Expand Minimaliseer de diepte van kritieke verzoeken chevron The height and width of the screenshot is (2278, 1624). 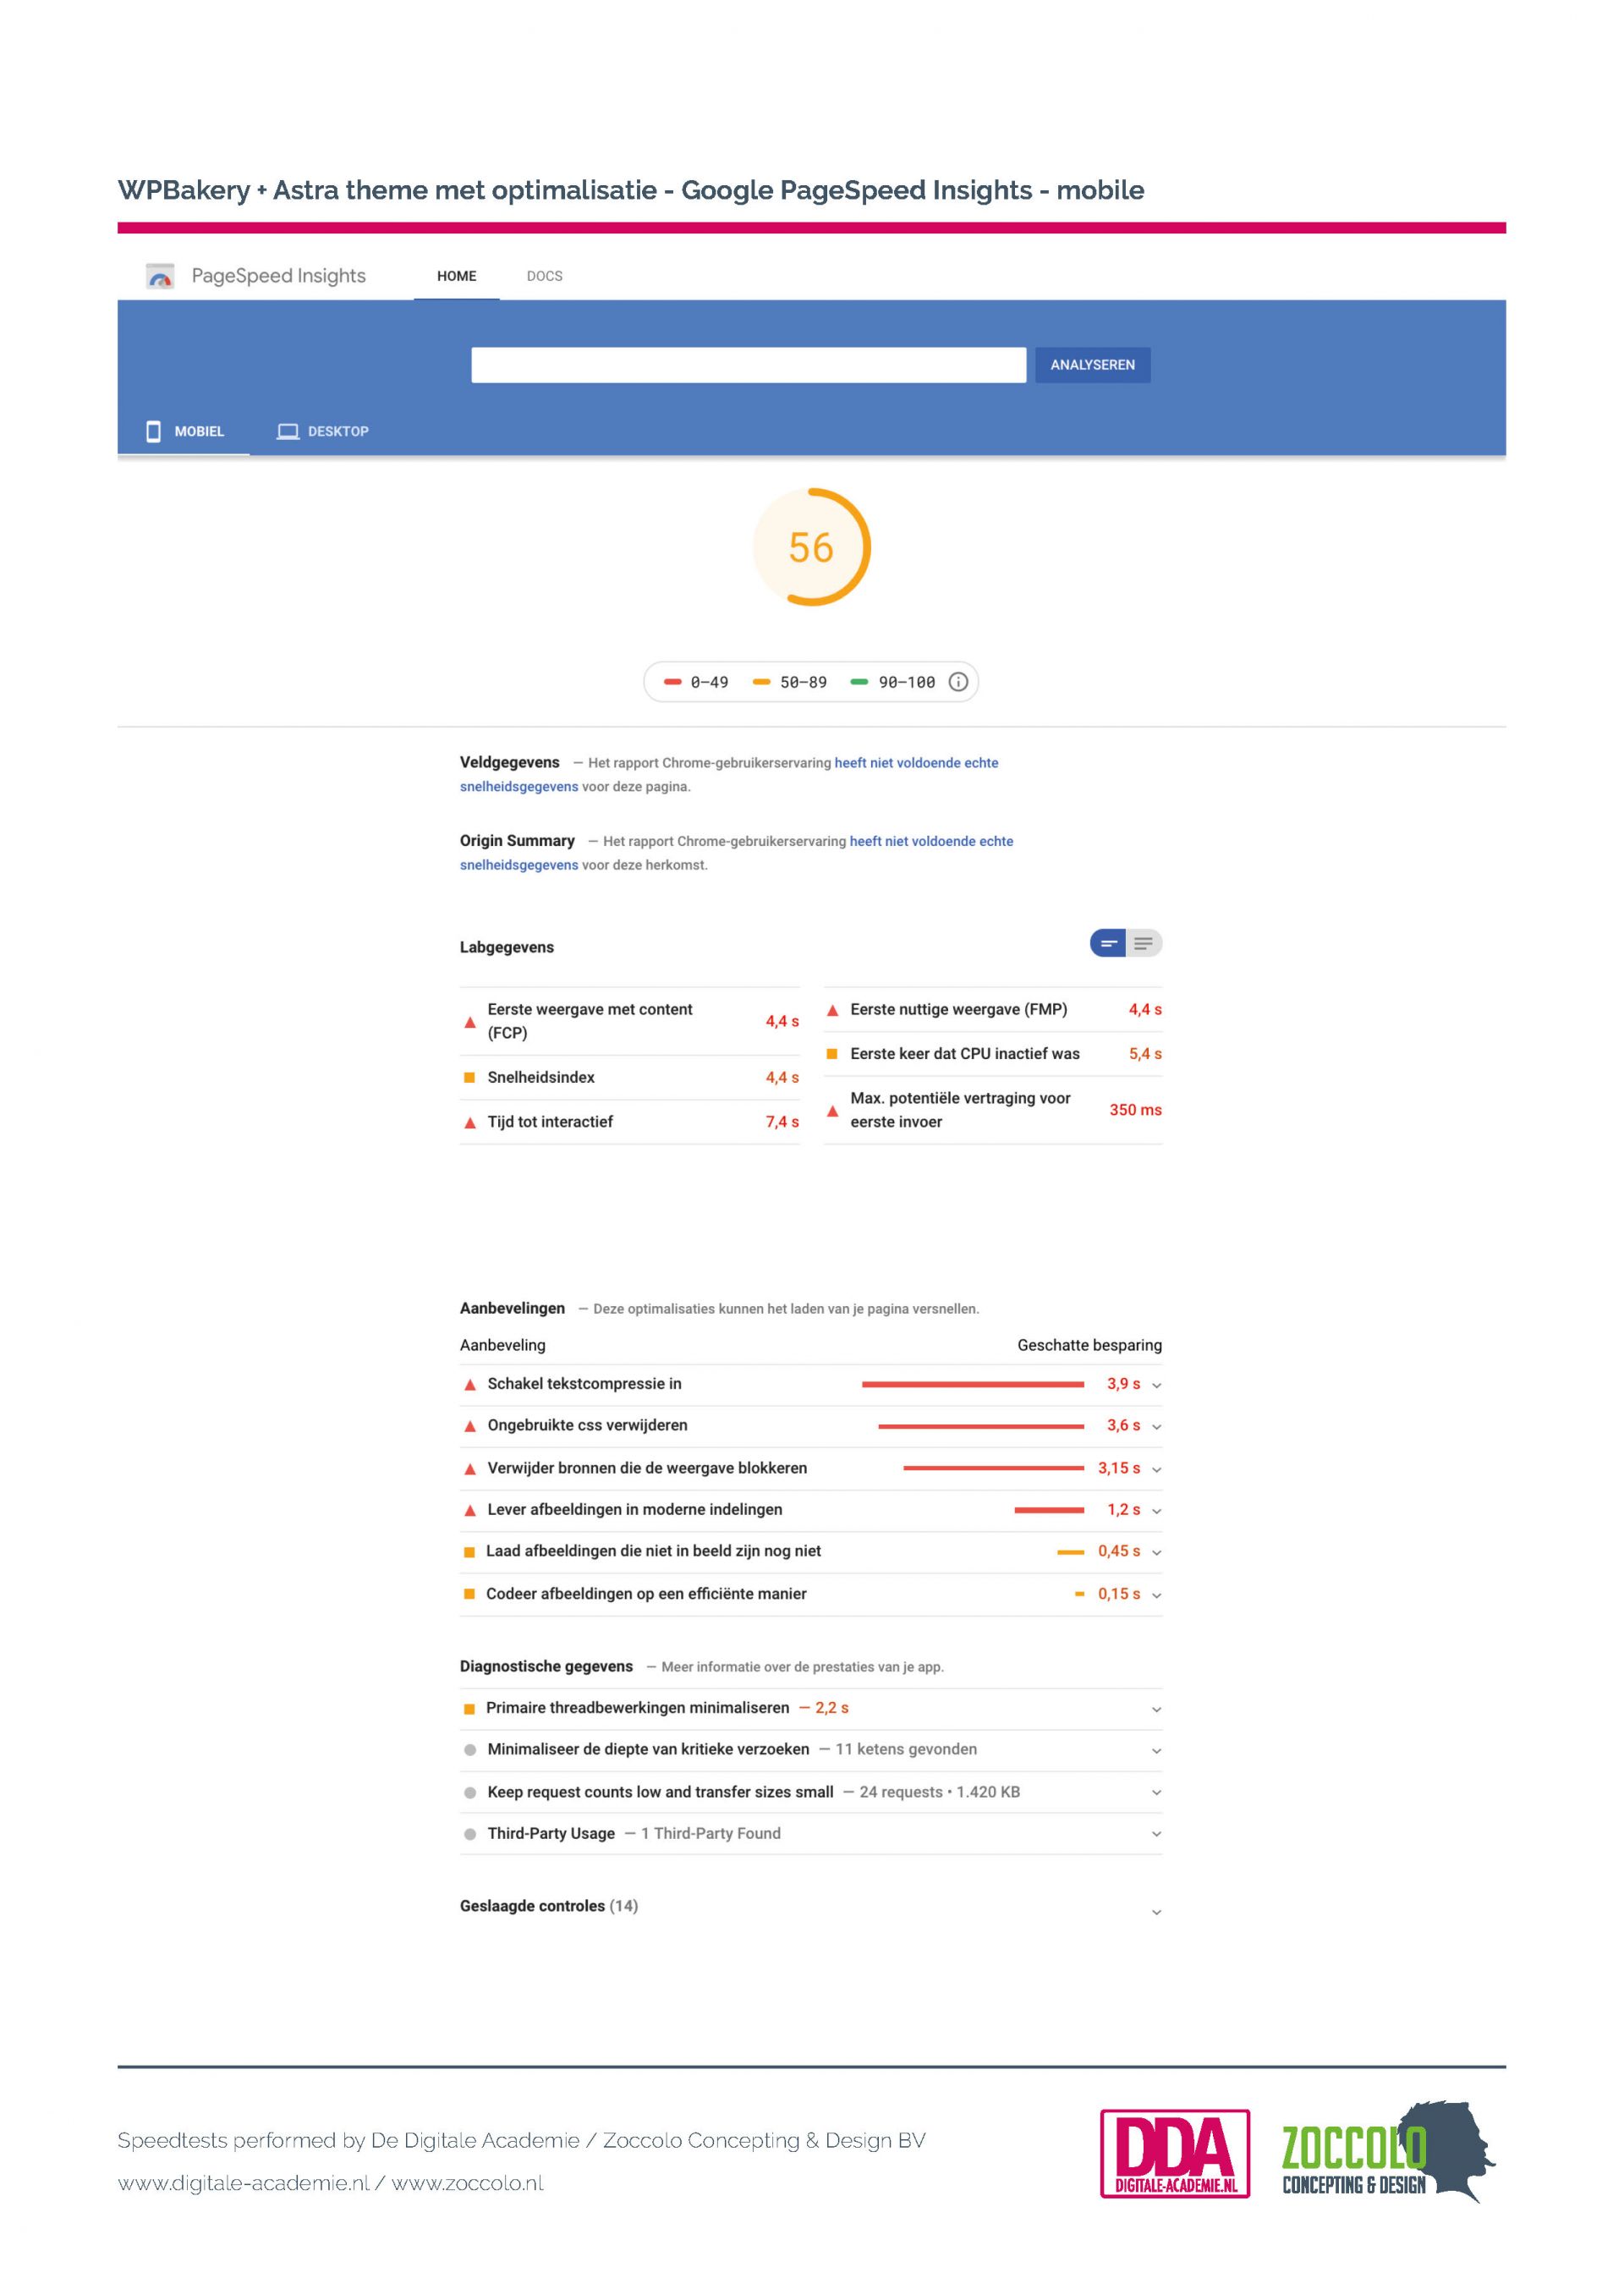coord(1157,1751)
